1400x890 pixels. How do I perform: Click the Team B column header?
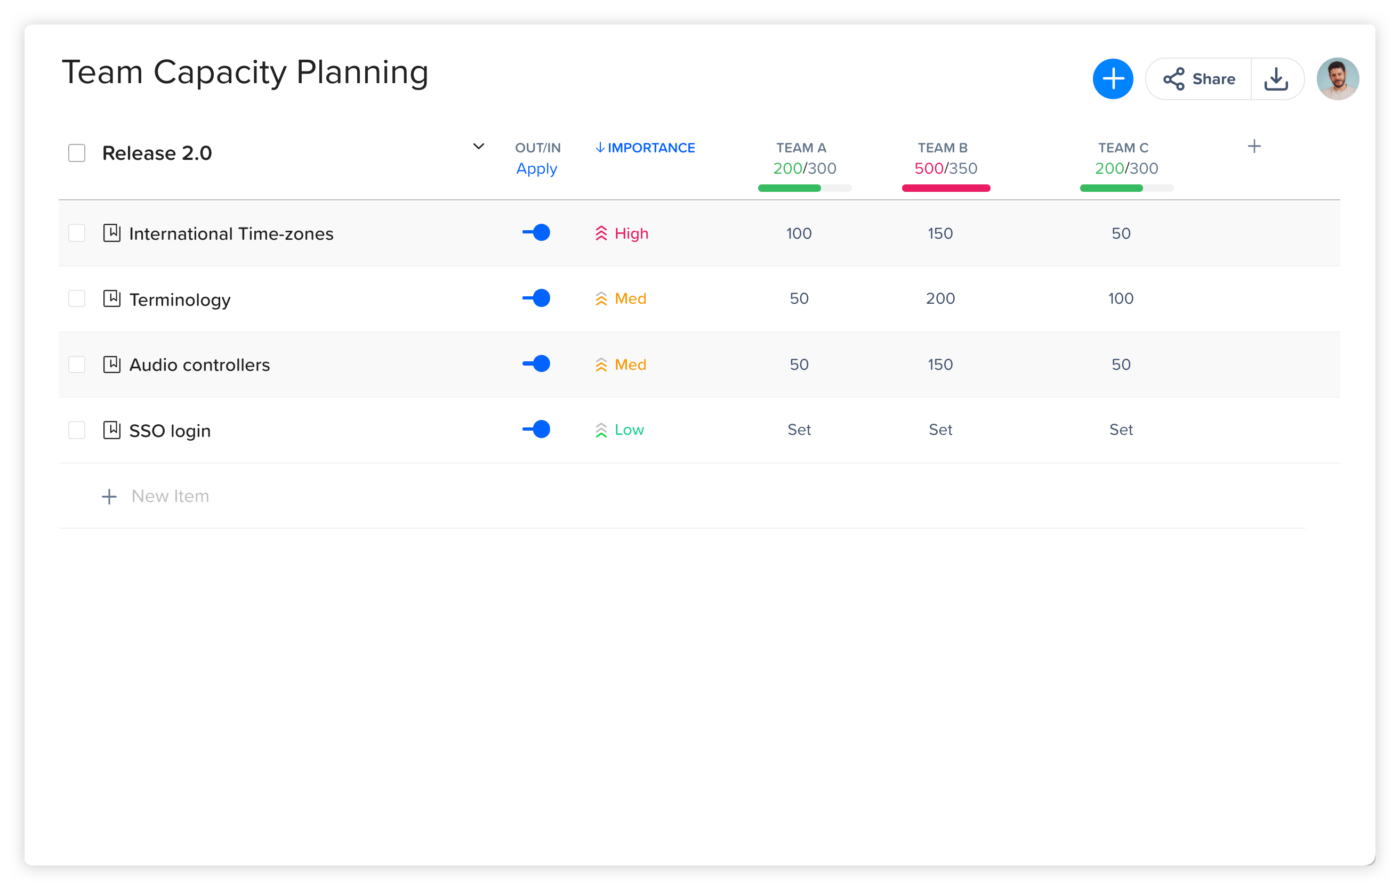pyautogui.click(x=942, y=148)
